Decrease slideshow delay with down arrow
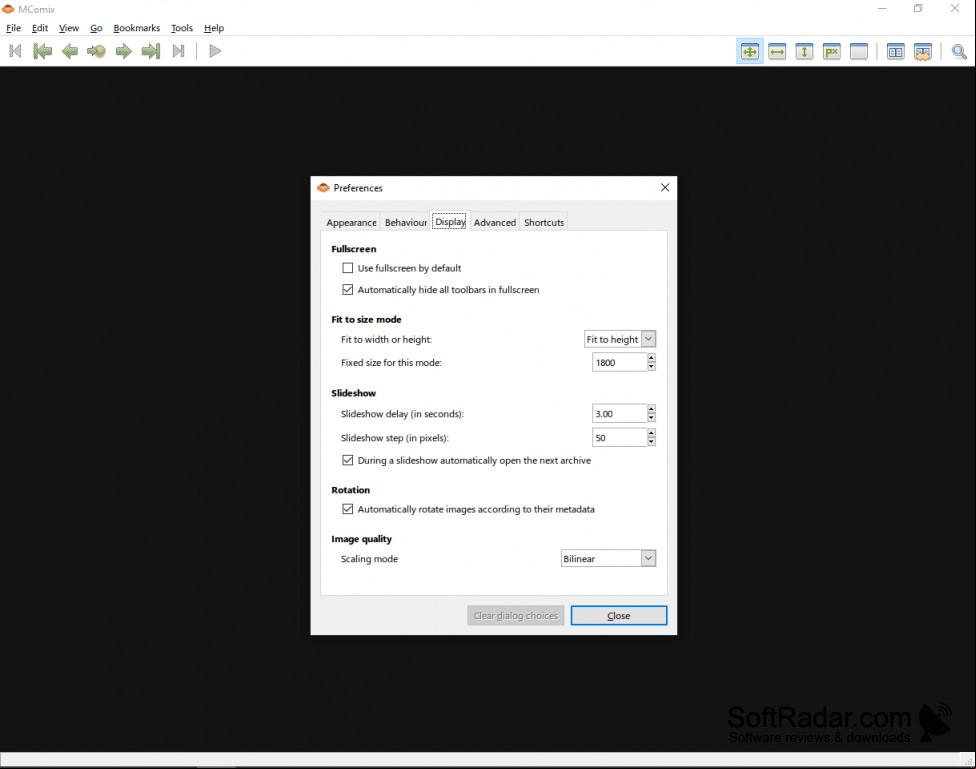The width and height of the screenshot is (976, 769). tap(651, 418)
